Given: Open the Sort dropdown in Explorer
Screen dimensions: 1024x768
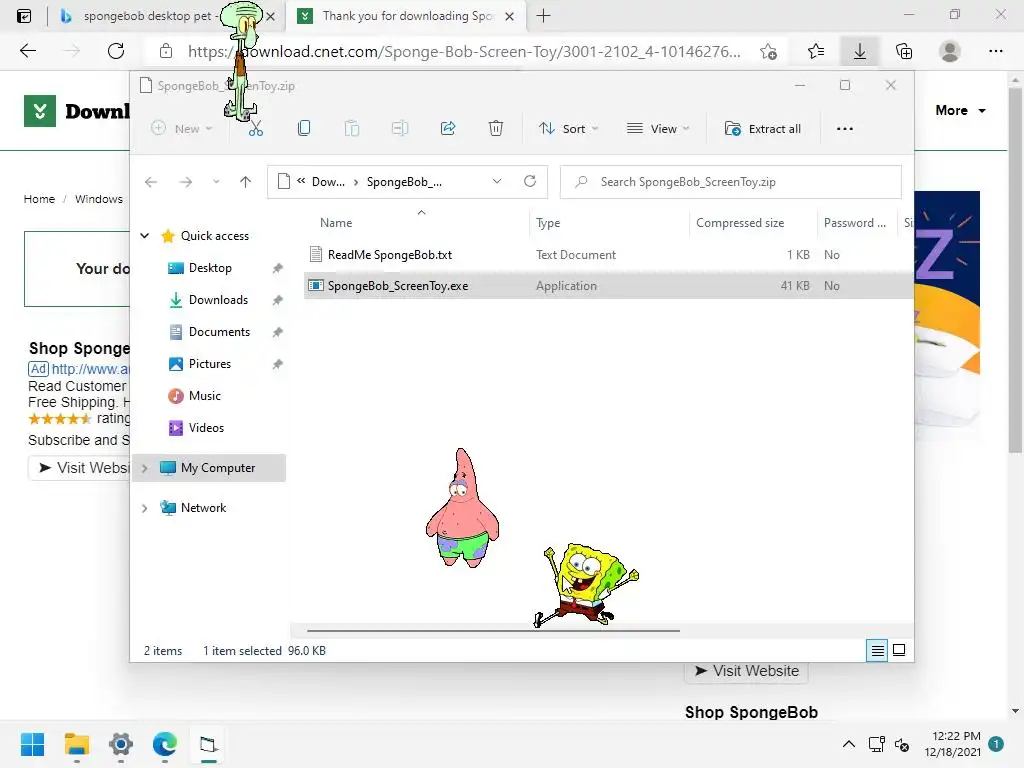Looking at the screenshot, I should 568,129.
